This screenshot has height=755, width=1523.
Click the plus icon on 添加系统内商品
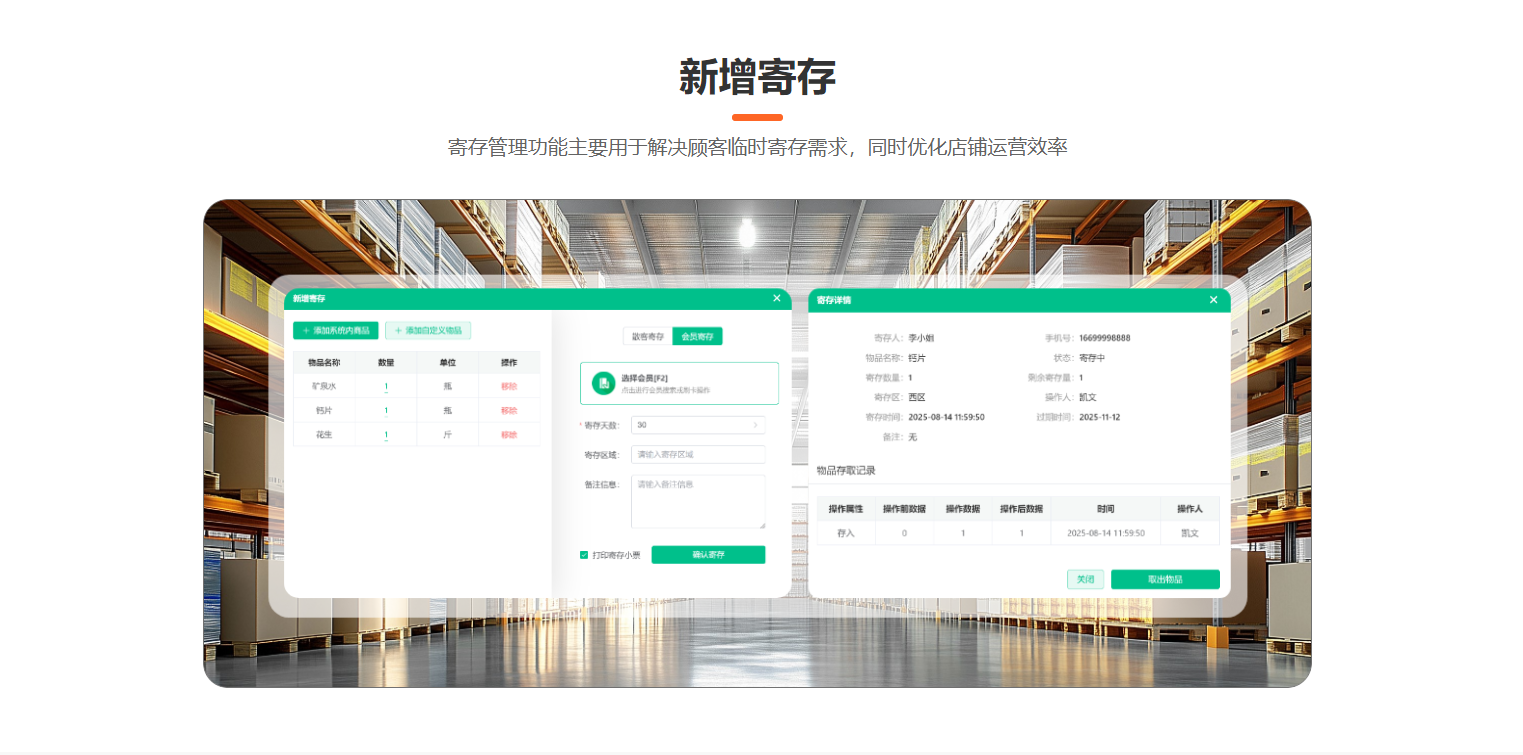(303, 332)
